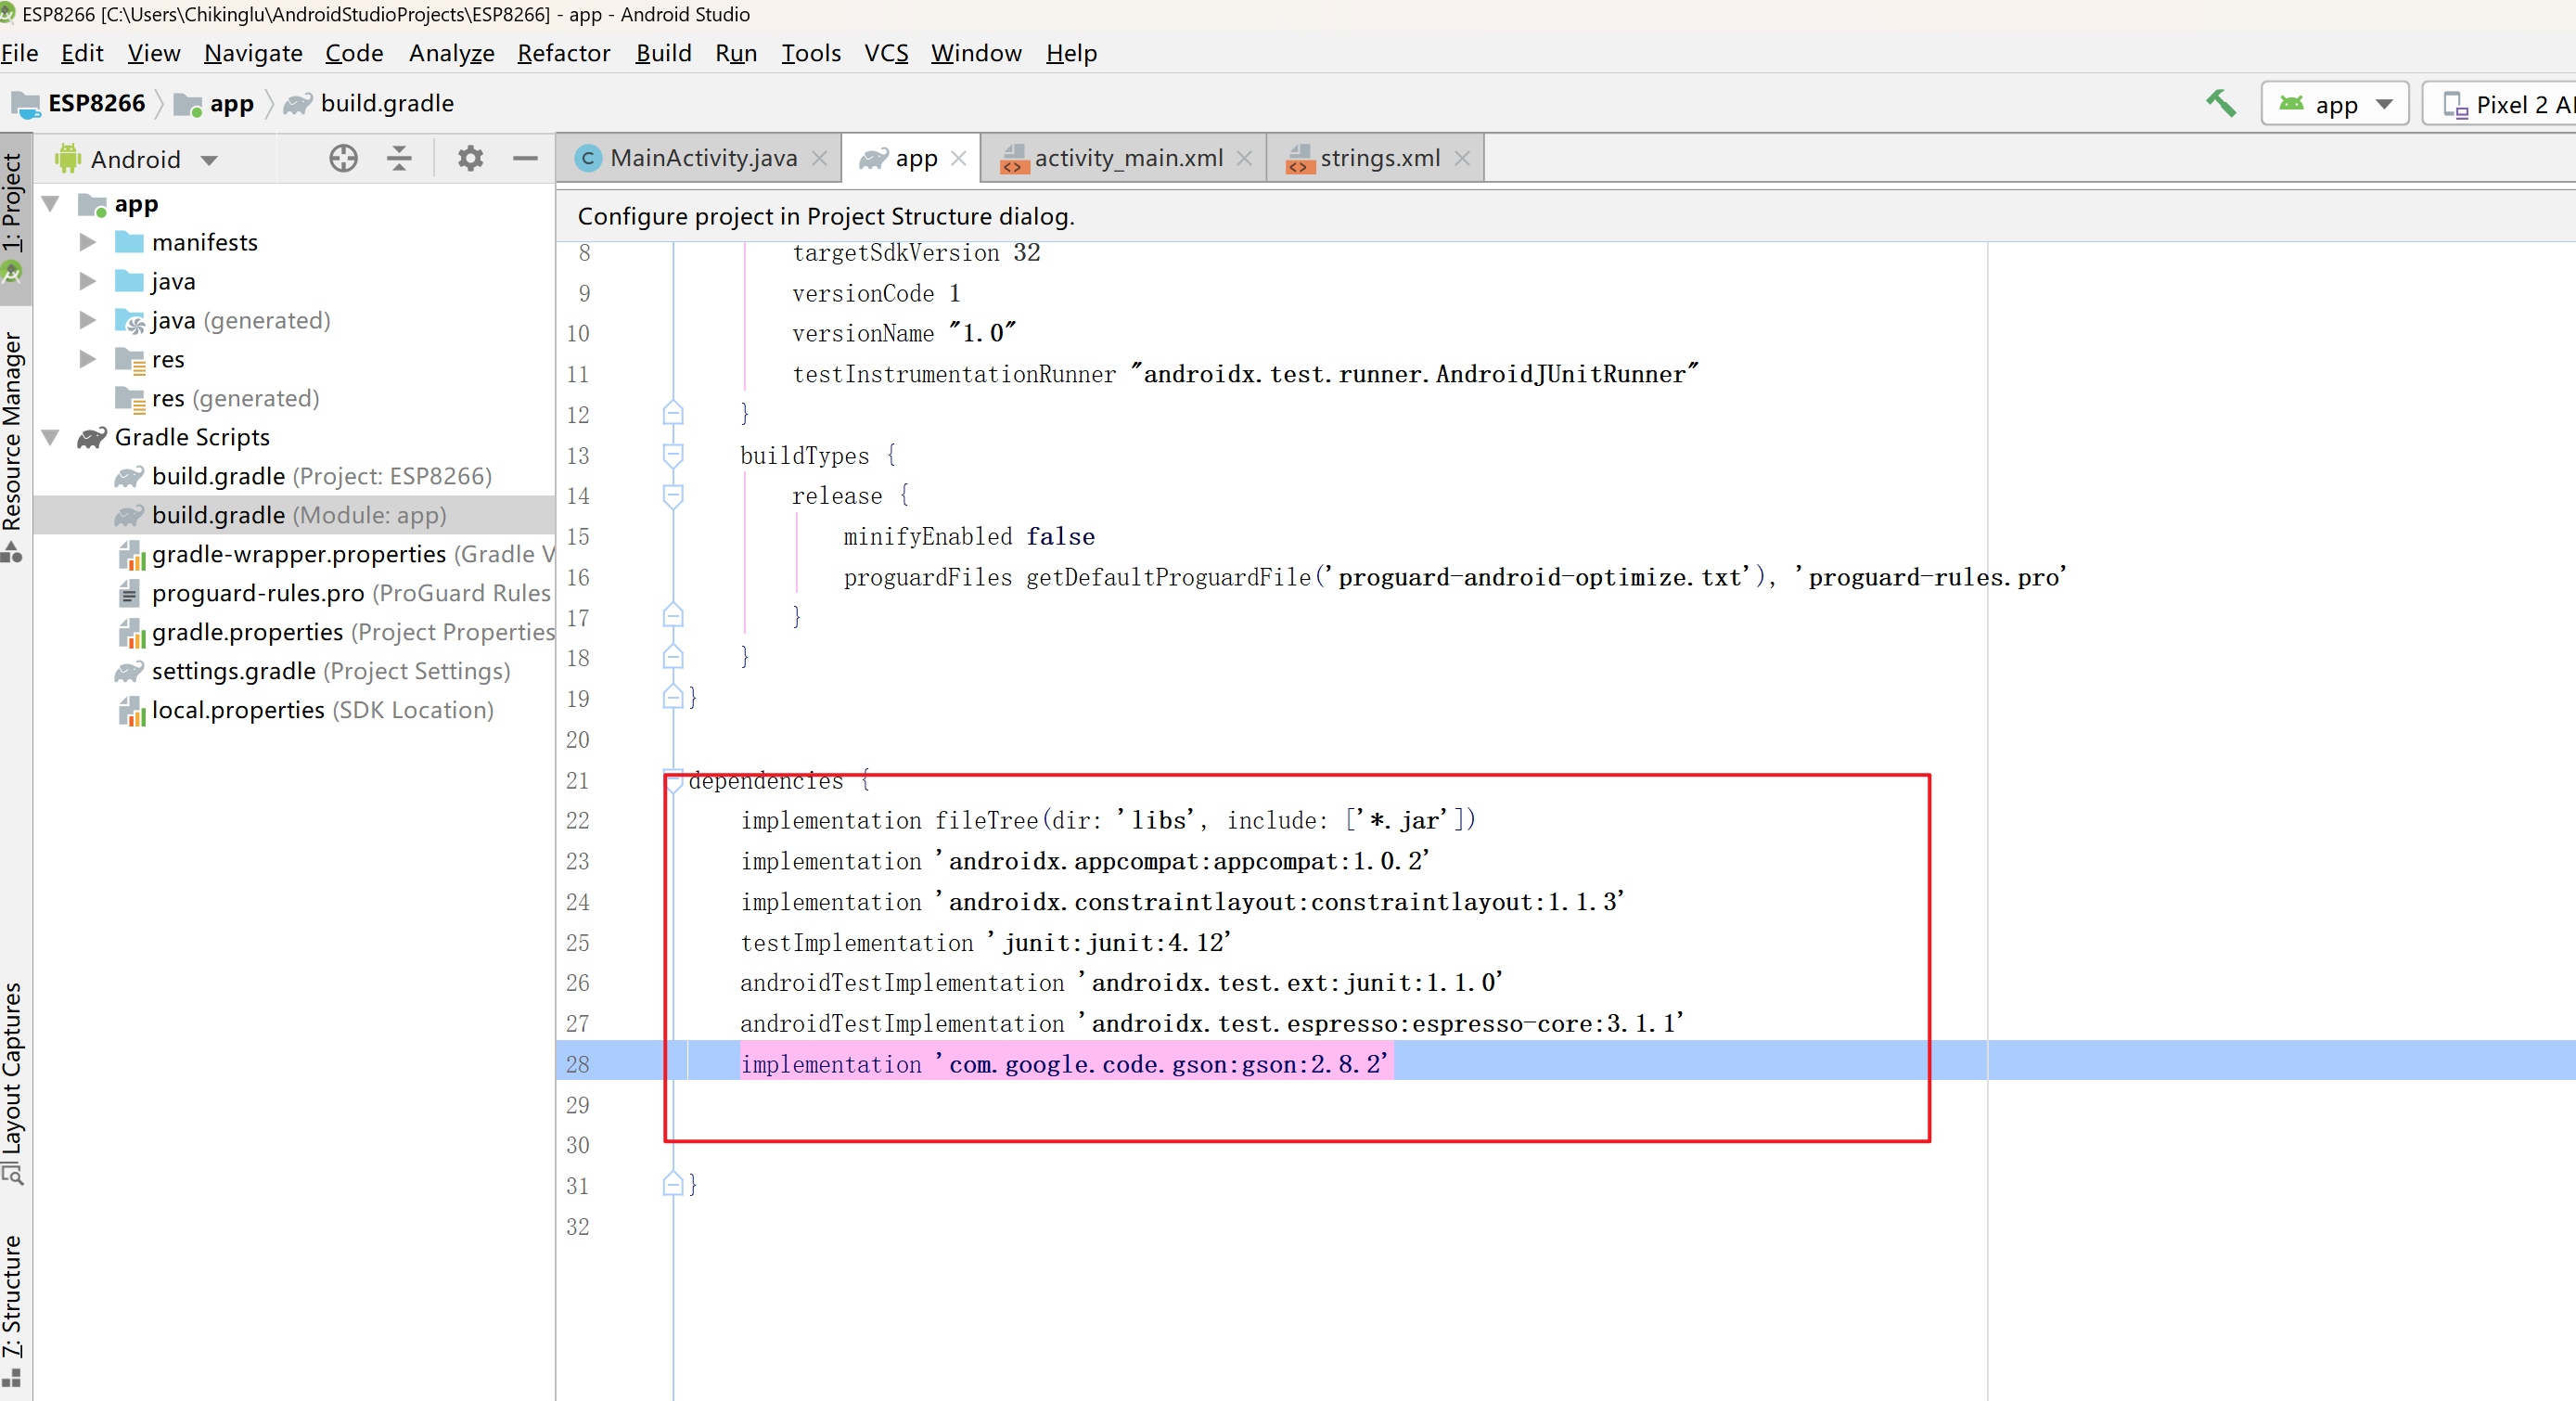Toggle code fold at buildTypes line
The width and height of the screenshot is (2576, 1401).
[673, 455]
